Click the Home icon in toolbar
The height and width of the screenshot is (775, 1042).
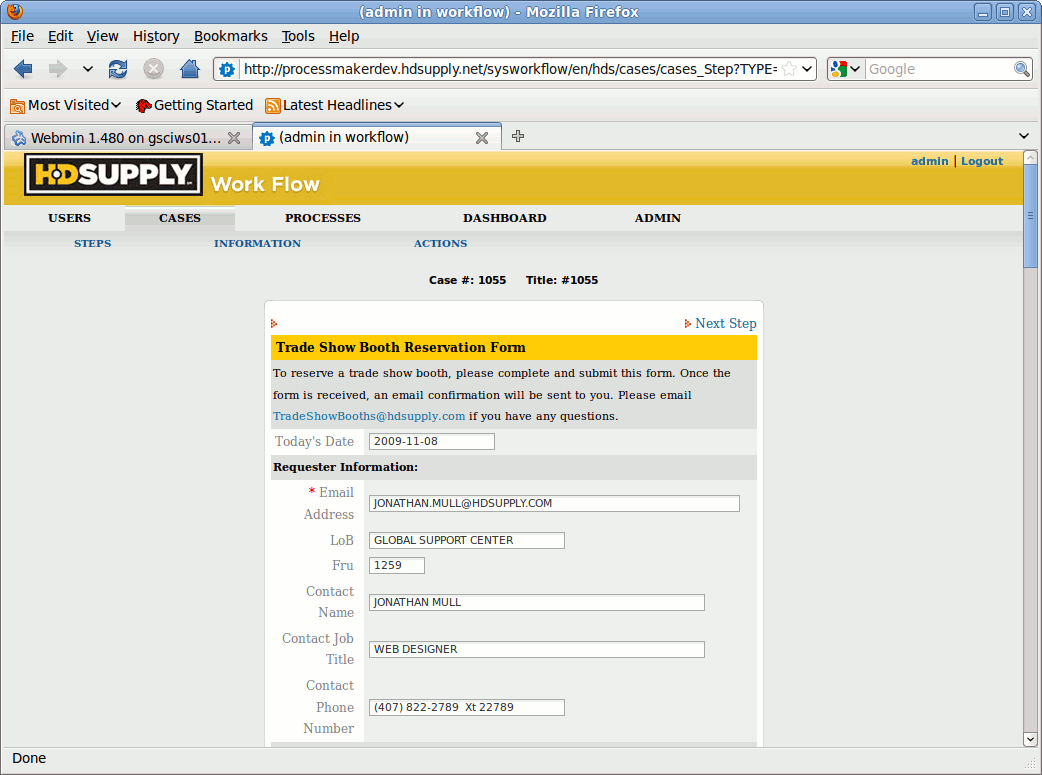click(x=189, y=69)
